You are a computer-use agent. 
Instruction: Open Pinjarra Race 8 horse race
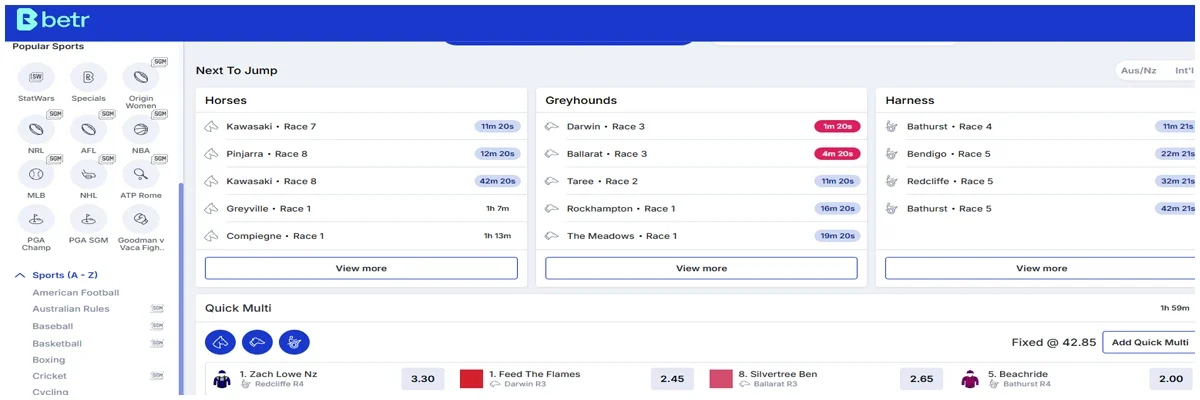(361, 154)
